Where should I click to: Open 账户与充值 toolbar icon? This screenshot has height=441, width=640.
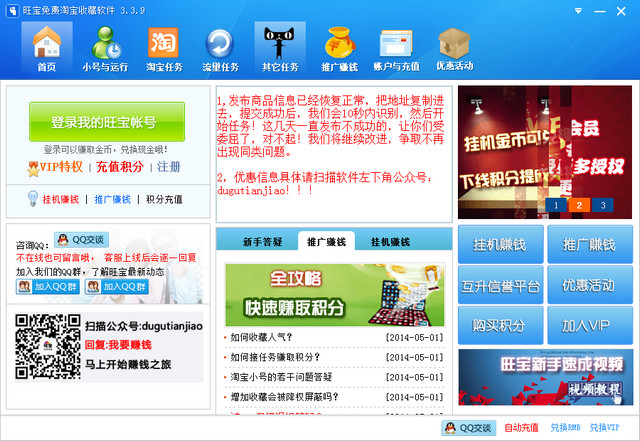(x=396, y=48)
